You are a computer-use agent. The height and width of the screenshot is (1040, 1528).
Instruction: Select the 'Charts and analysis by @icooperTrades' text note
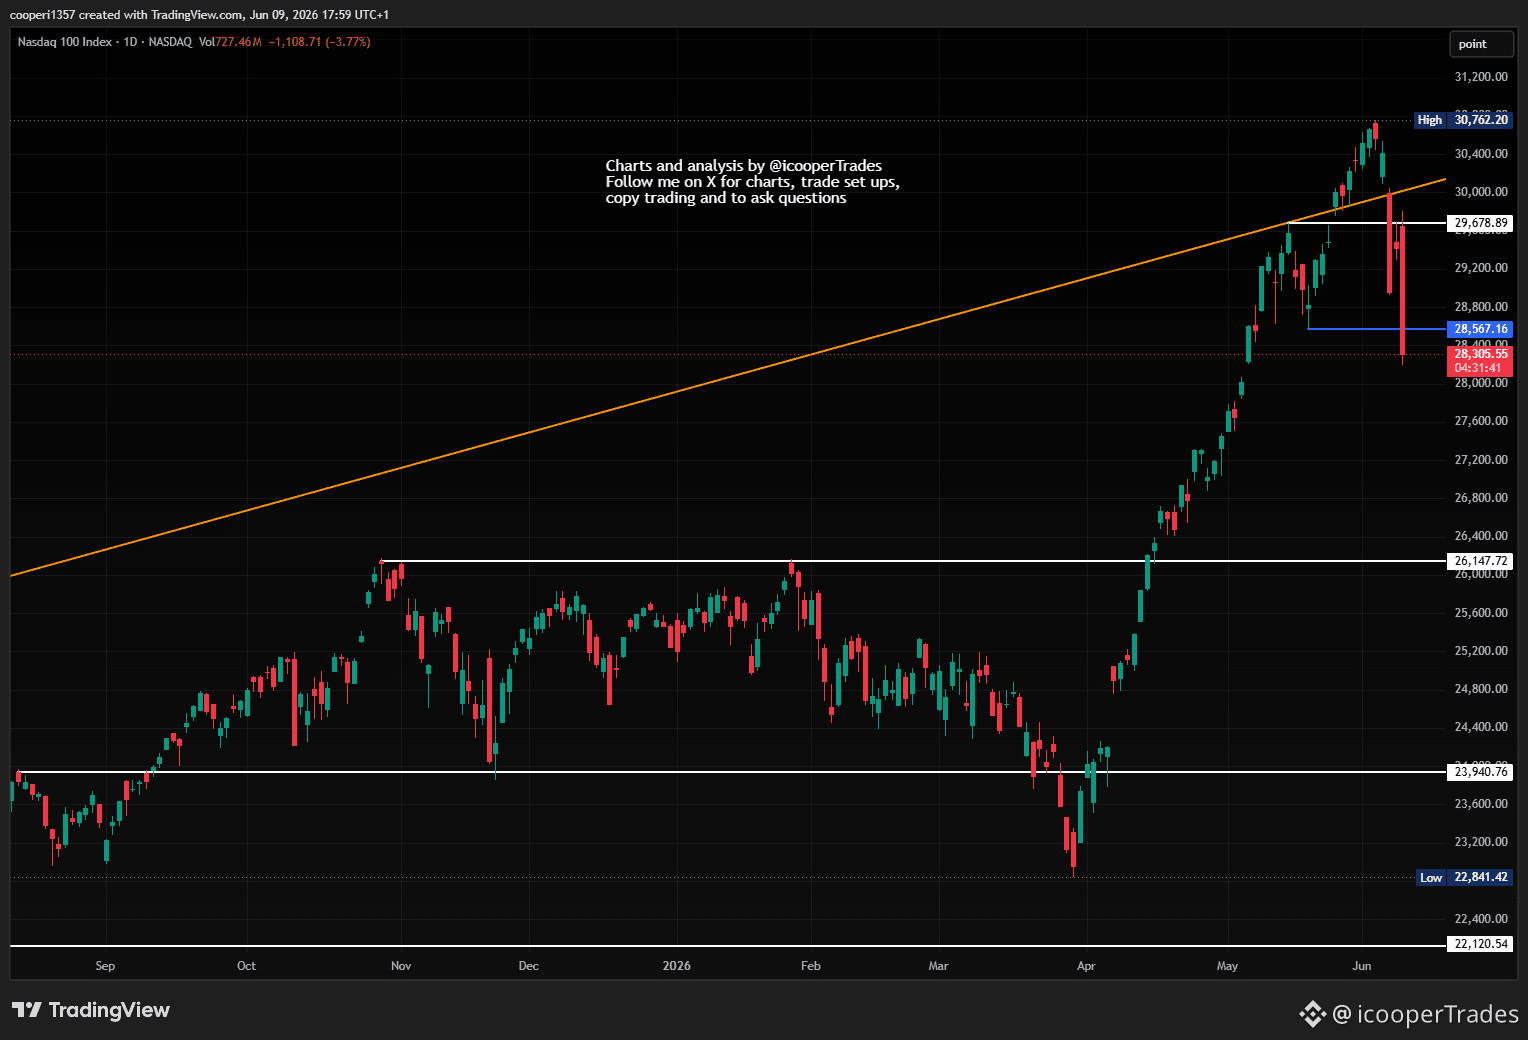752,182
